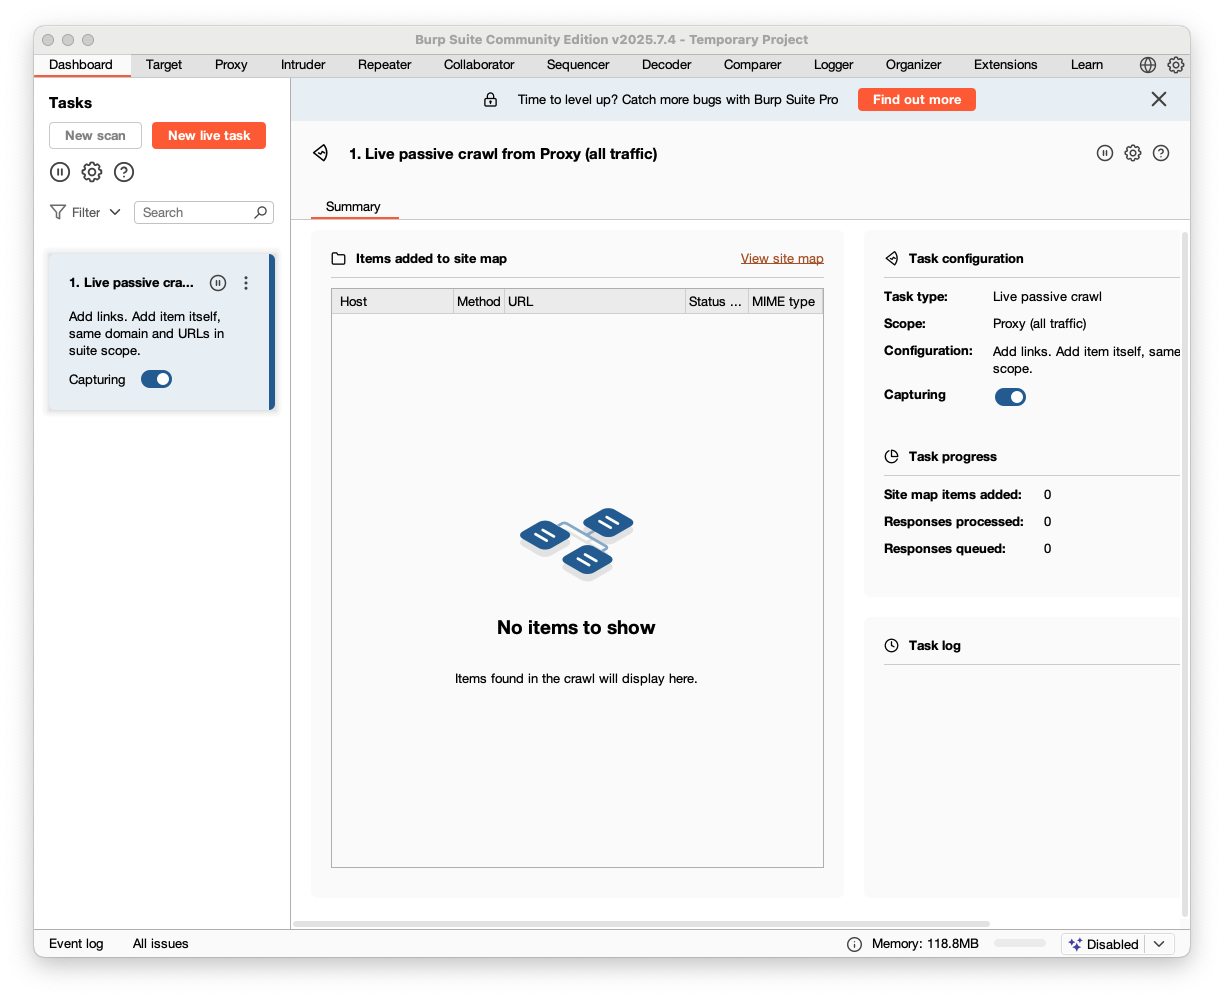Click the lock icon in promo banner
Image resolution: width=1224 pixels, height=999 pixels.
[490, 100]
